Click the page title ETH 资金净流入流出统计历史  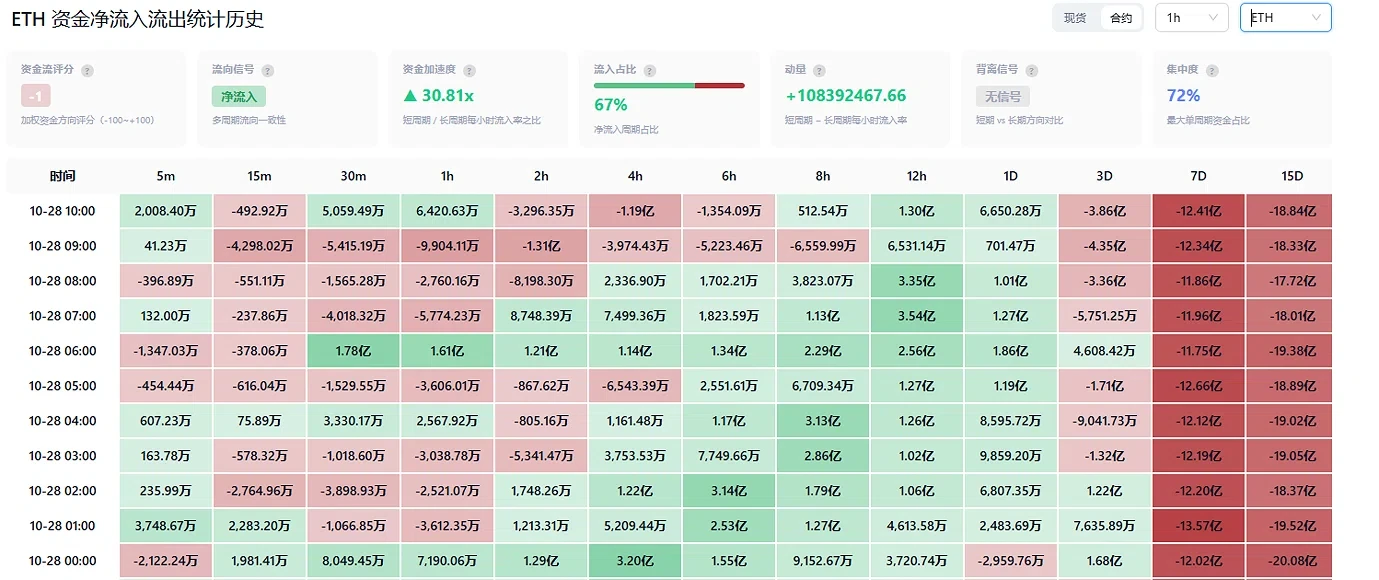(137, 20)
